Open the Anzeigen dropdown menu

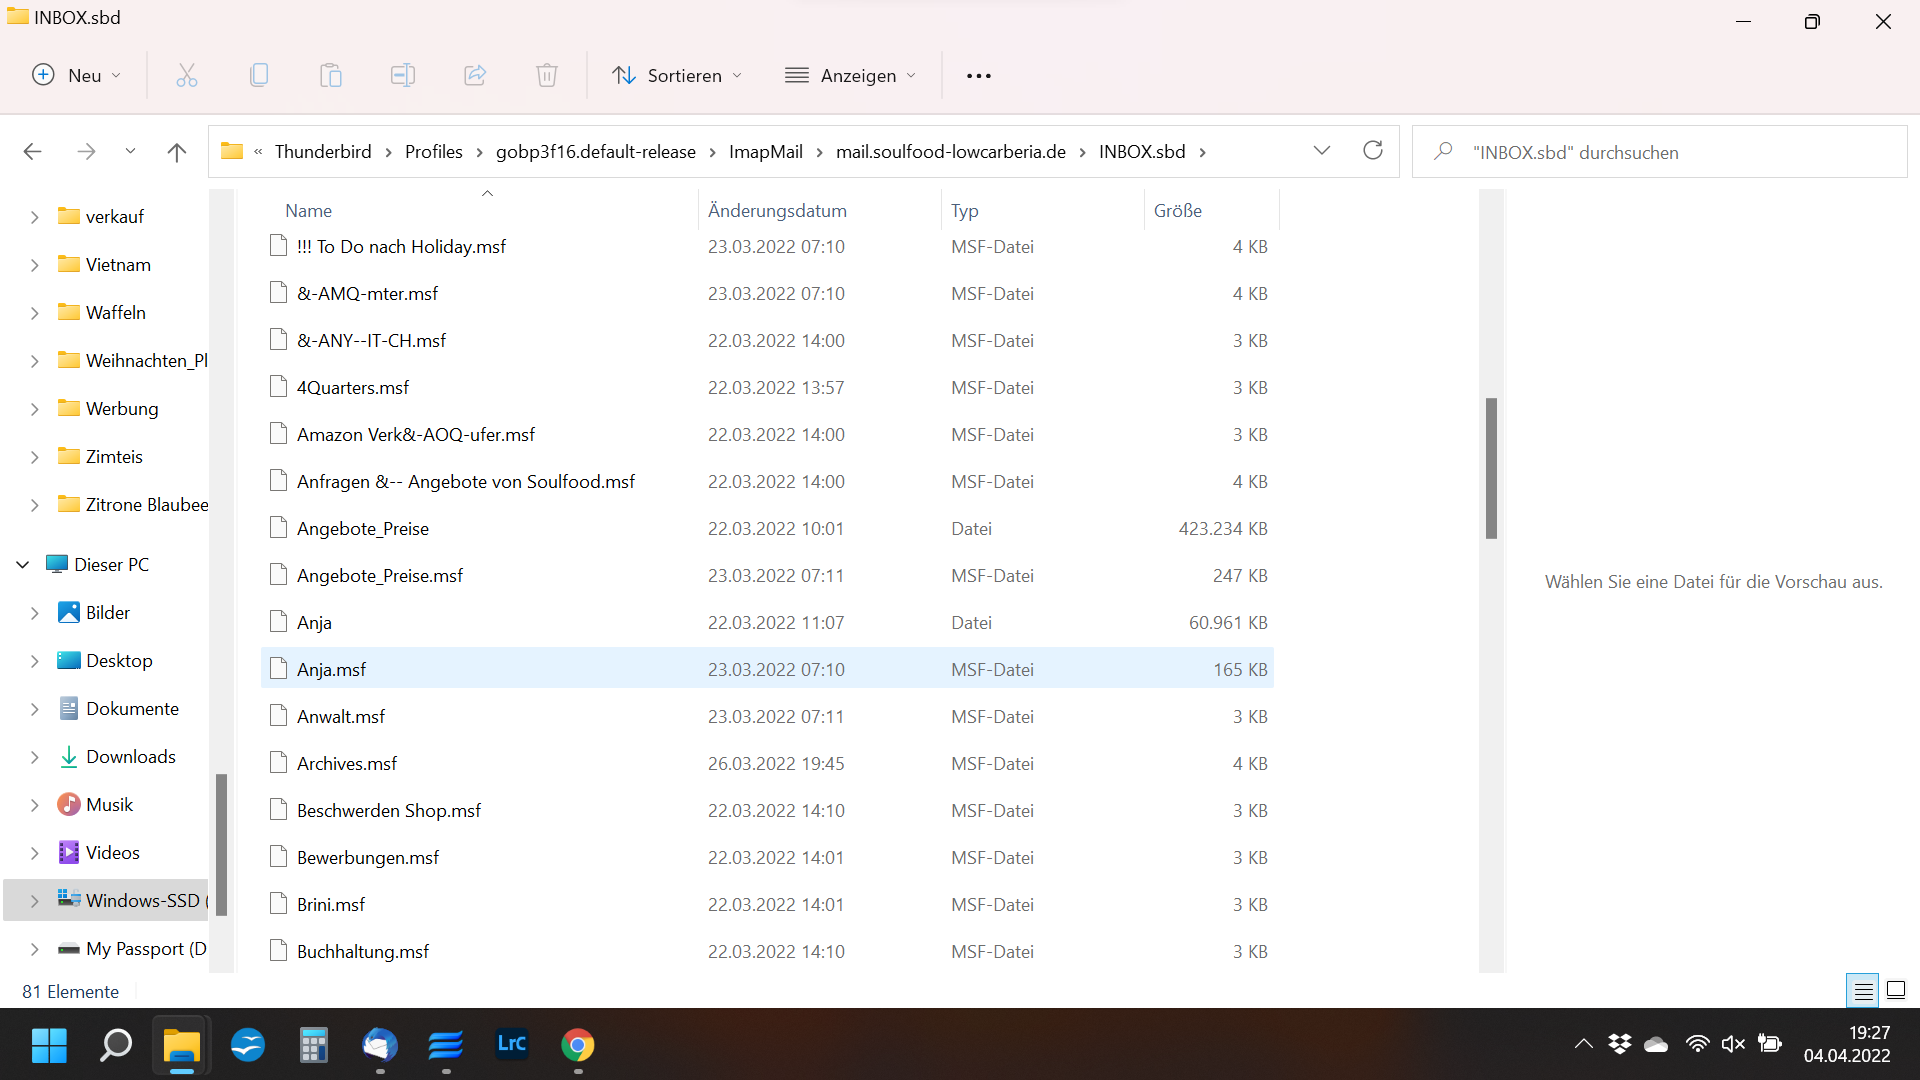pyautogui.click(x=851, y=75)
